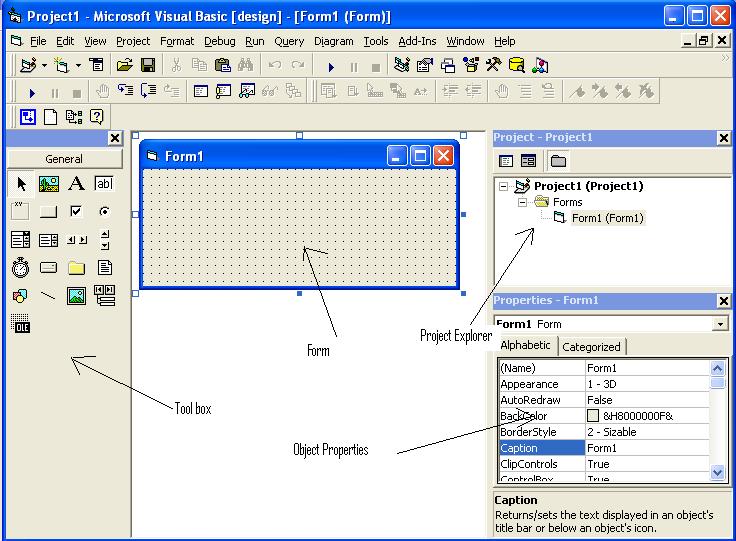The height and width of the screenshot is (541, 736).
Task: Select the OptionButton control in toolbox
Action: point(104,212)
